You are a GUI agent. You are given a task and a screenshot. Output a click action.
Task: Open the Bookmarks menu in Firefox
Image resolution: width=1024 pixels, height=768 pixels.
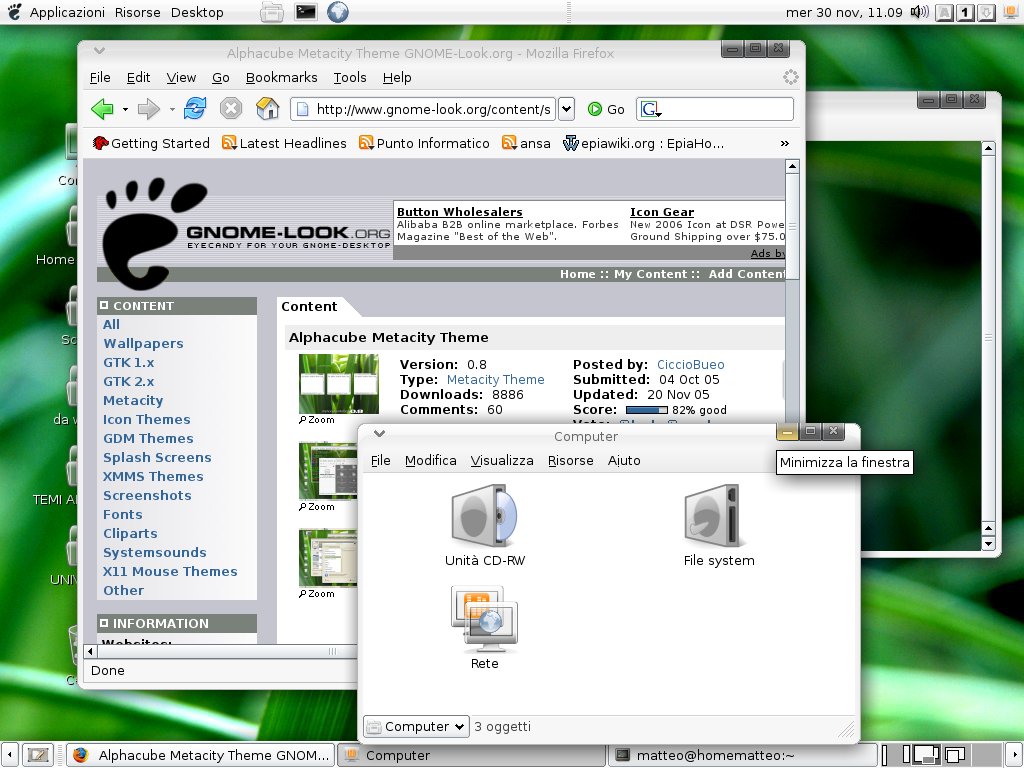click(281, 77)
